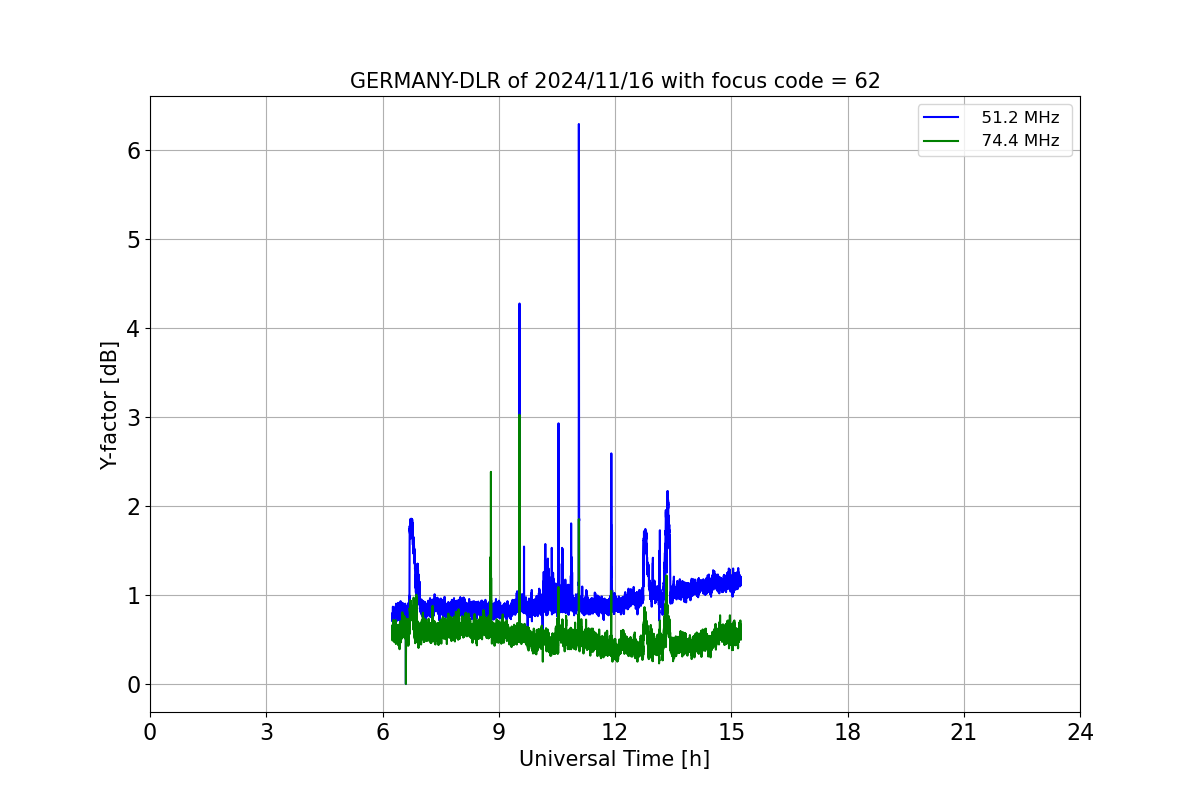Click y-axis tick label '4'
The width and height of the screenshot is (1200, 800).
(133, 328)
